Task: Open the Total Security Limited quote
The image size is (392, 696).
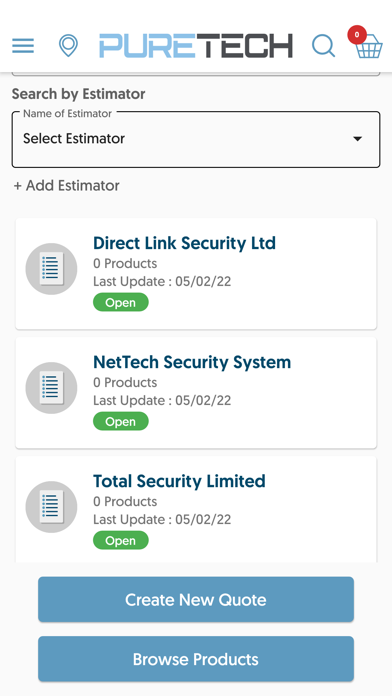Action: point(196,509)
